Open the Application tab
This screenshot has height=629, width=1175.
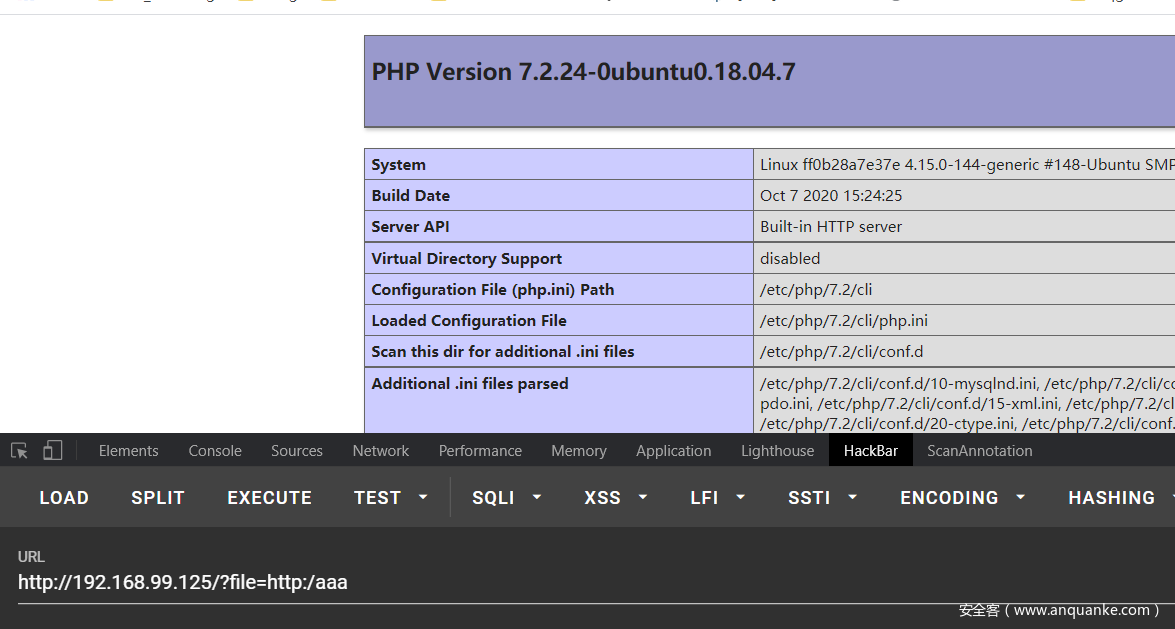(x=674, y=451)
